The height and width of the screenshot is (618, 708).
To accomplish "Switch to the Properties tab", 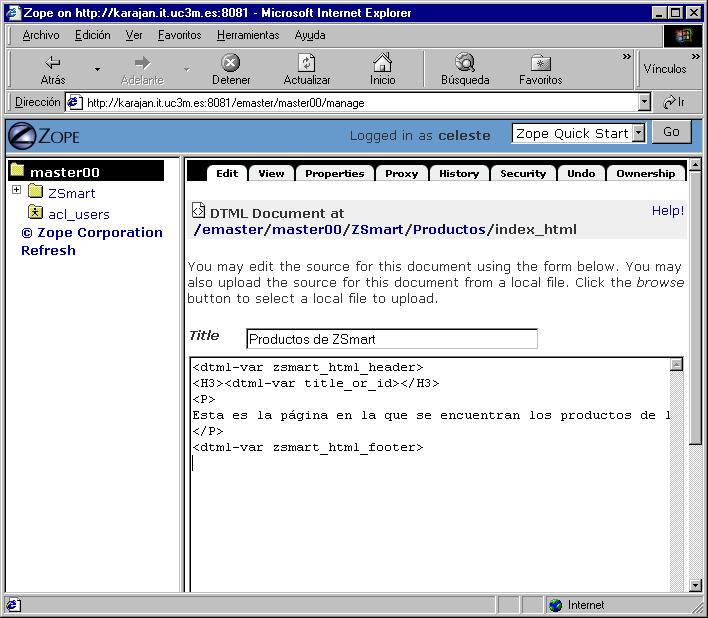I will 335,173.
